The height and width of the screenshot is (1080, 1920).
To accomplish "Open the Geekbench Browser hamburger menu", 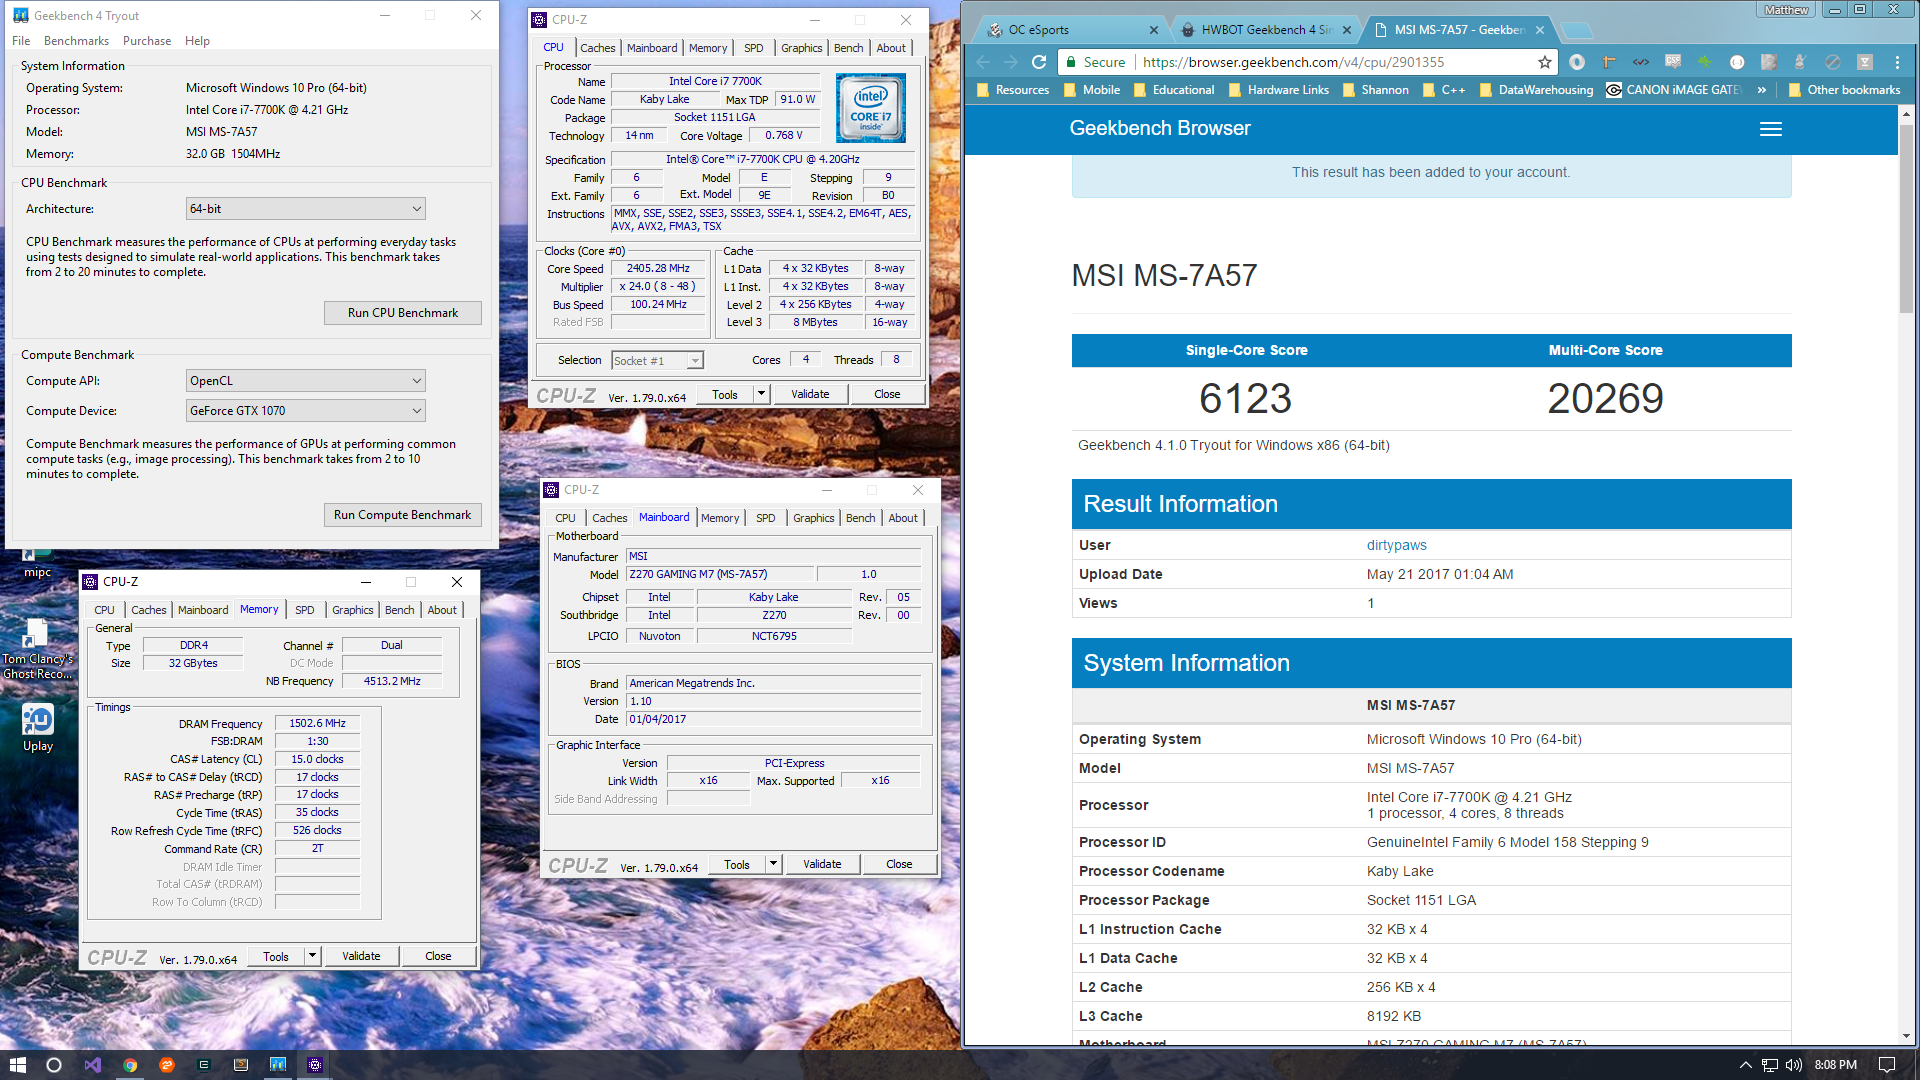I will coord(1771,129).
